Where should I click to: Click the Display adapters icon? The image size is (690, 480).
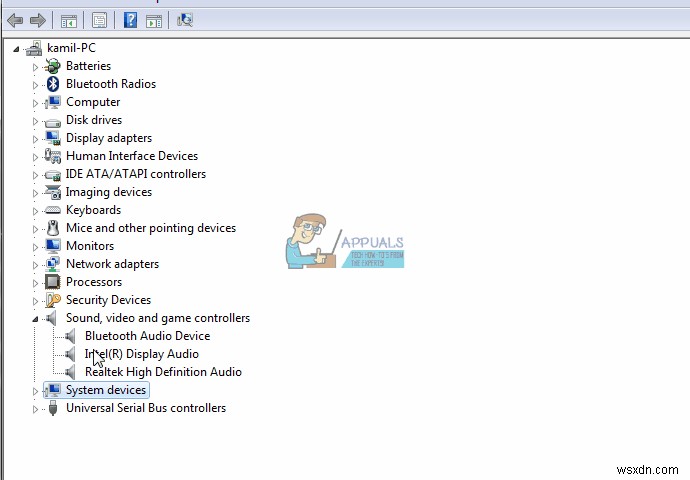pos(53,138)
